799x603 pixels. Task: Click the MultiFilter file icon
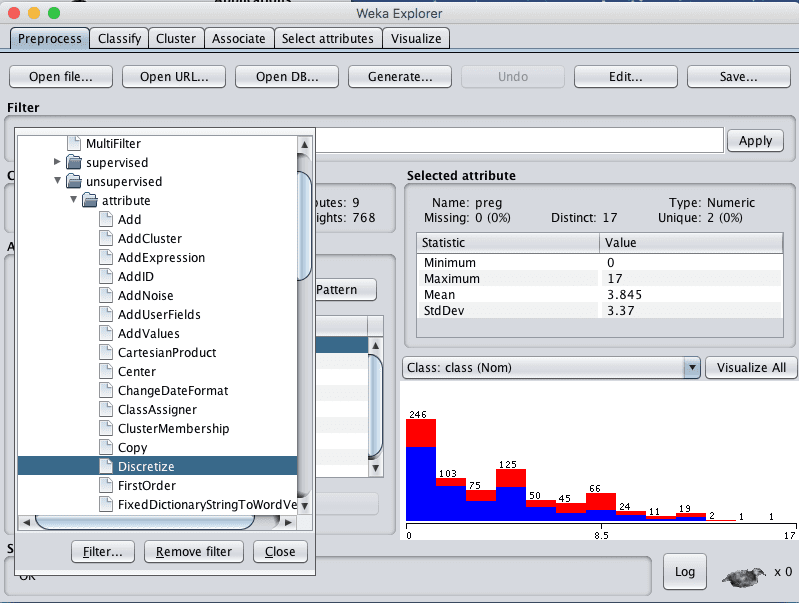click(74, 143)
